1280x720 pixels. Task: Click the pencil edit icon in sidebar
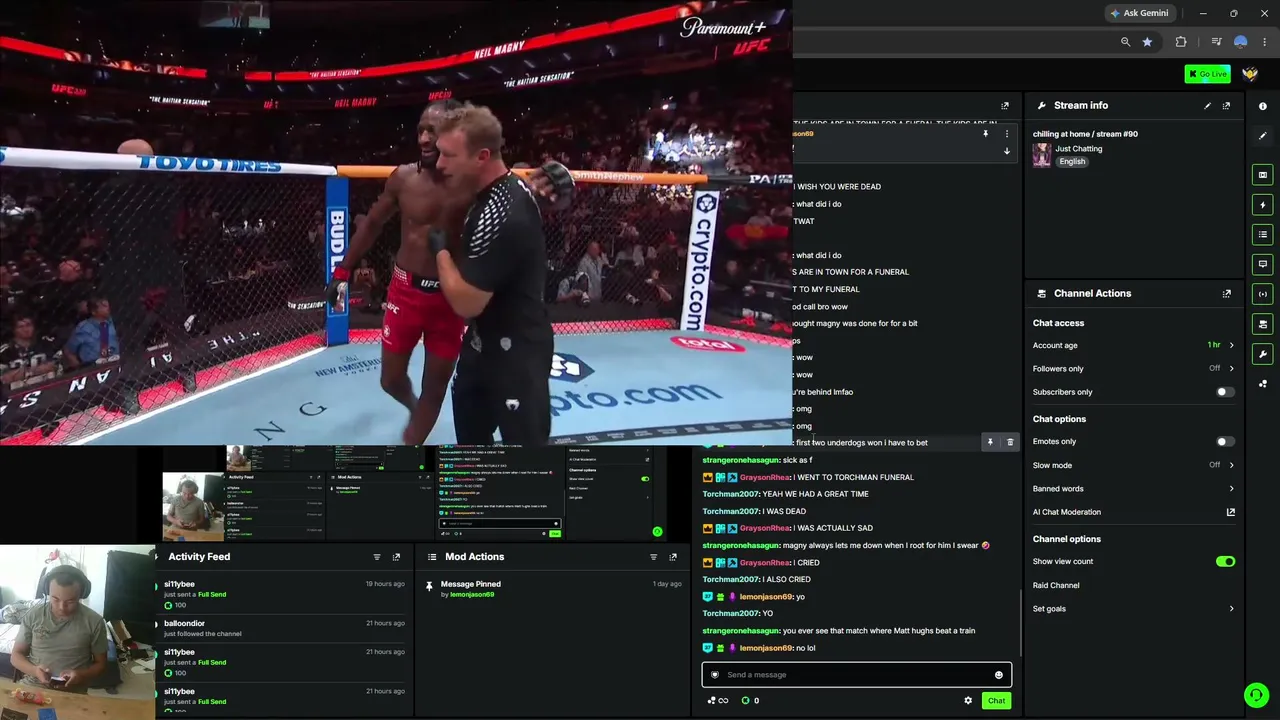1263,136
